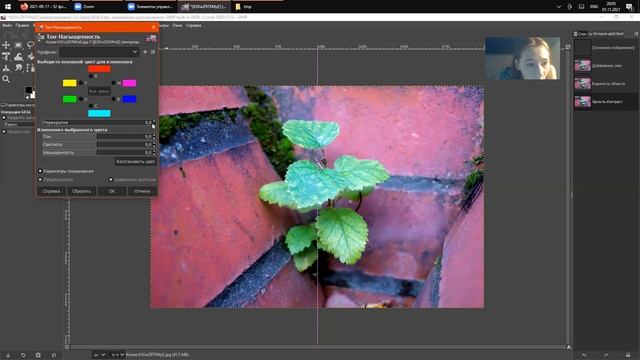Viewport: 640px width, 360px height.
Task: Open the Windows Start menu
Action: point(8,7)
